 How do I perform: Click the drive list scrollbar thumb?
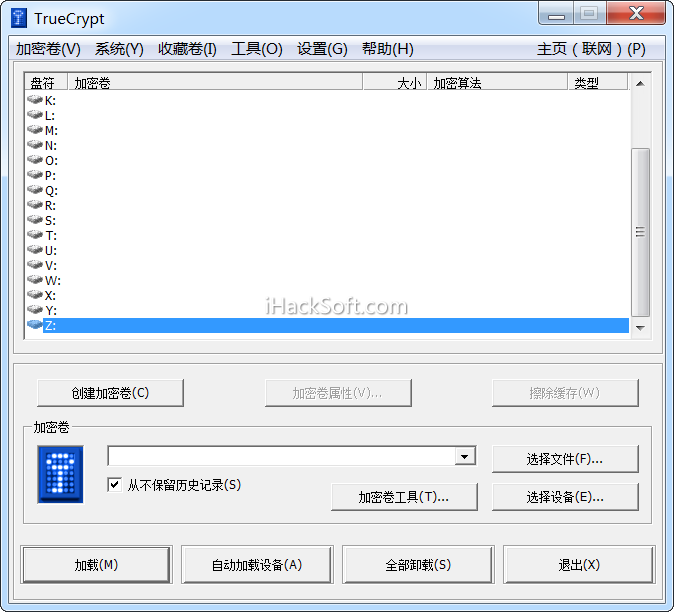click(640, 232)
